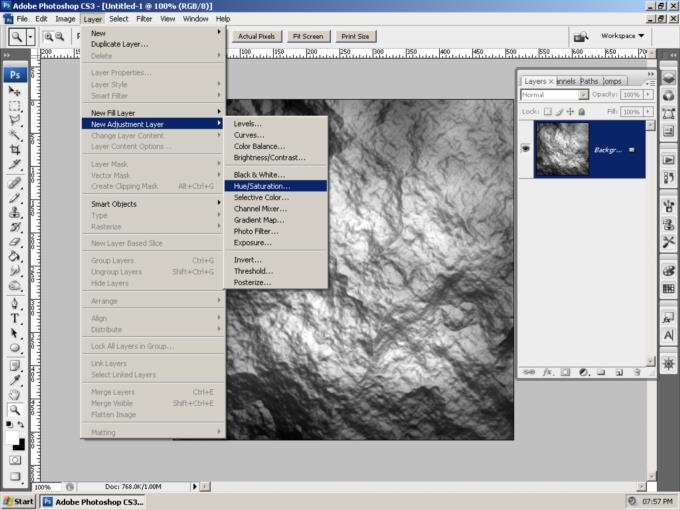Select the Healing Brush tool
The width and height of the screenshot is (680, 510).
tap(15, 183)
